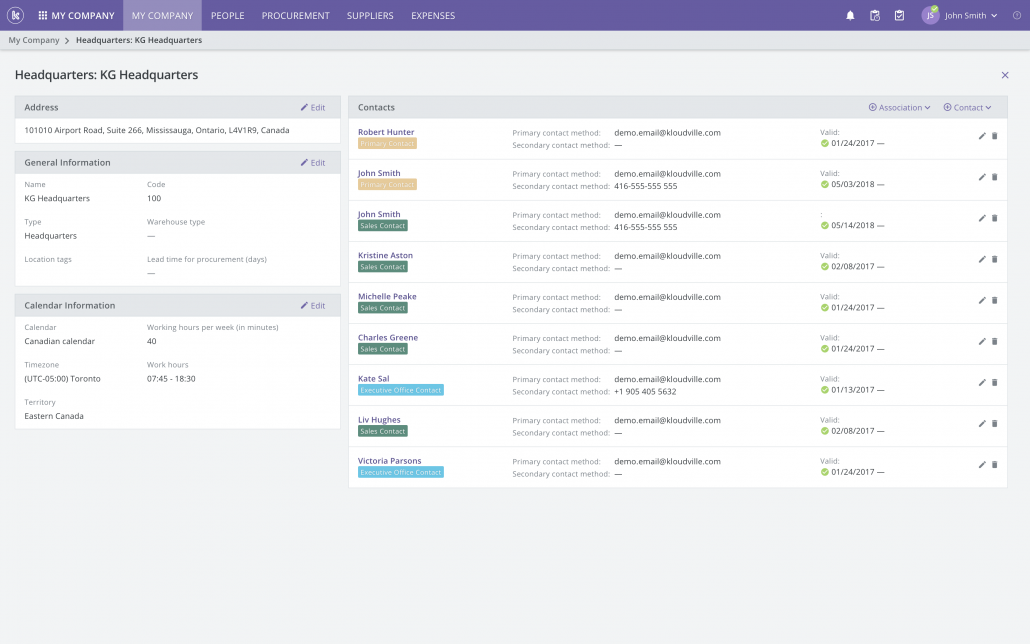Delete Michelle Peake's contact trash icon
Image resolution: width=1030 pixels, height=644 pixels.
995,300
